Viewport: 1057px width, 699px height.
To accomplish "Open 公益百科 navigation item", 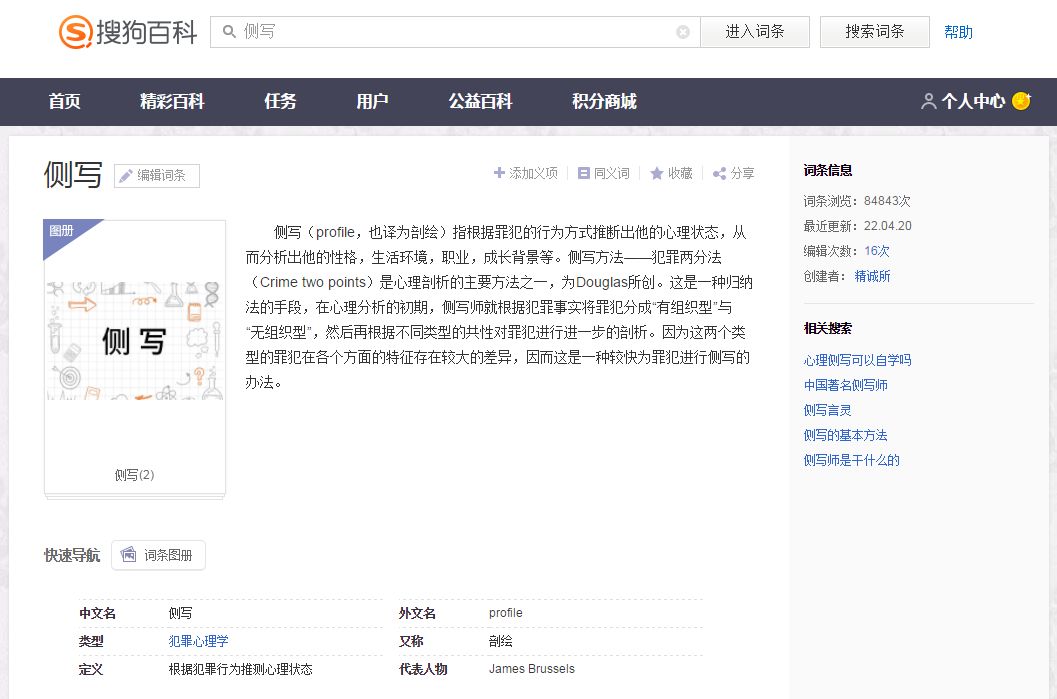I will [481, 101].
